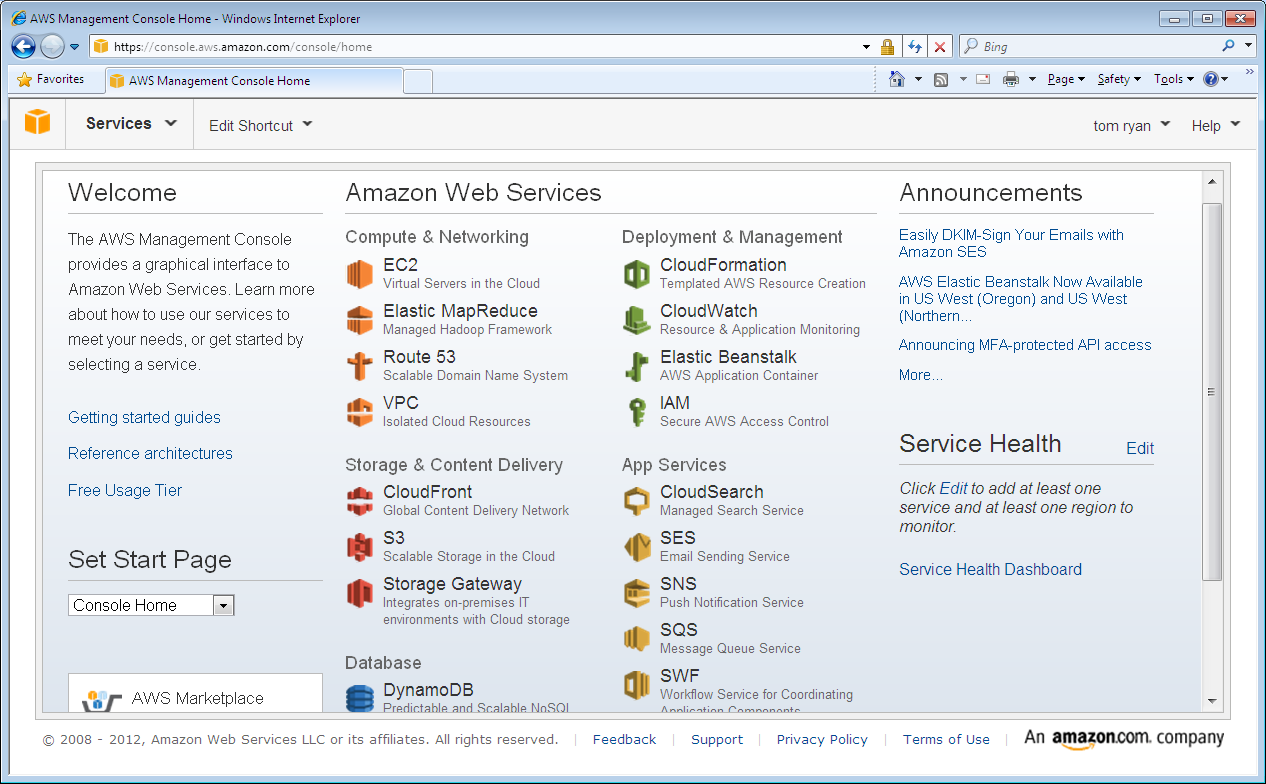Click the scrollbar up arrow
Screen dimensions: 1266x784
(1211, 182)
